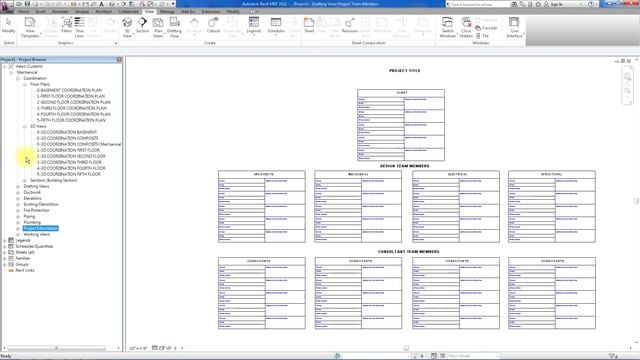Start the Section tool

pyautogui.click(x=142, y=25)
